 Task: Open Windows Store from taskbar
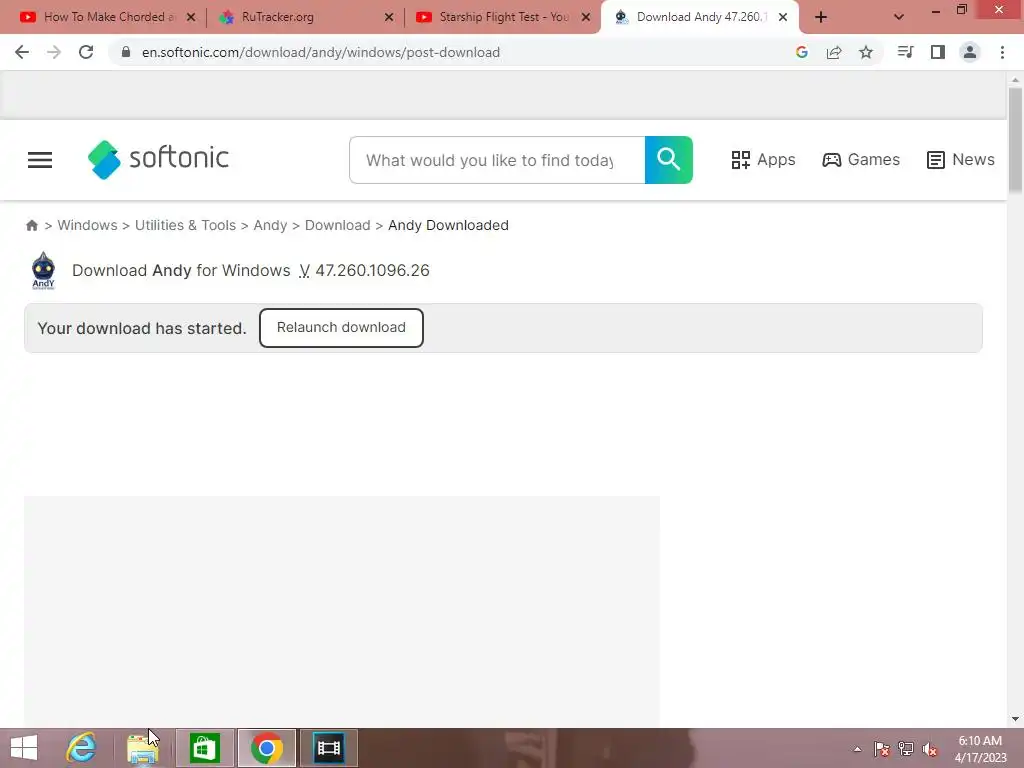(204, 748)
